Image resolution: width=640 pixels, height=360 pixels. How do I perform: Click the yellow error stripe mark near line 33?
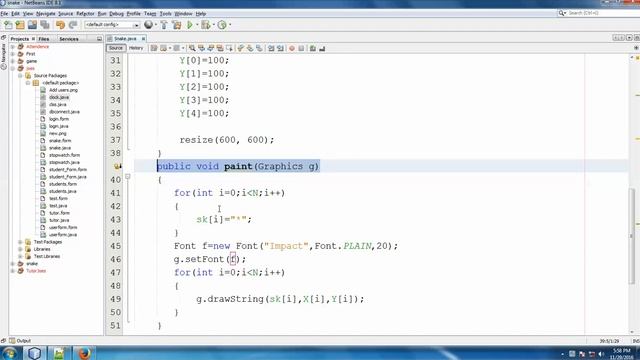637,96
